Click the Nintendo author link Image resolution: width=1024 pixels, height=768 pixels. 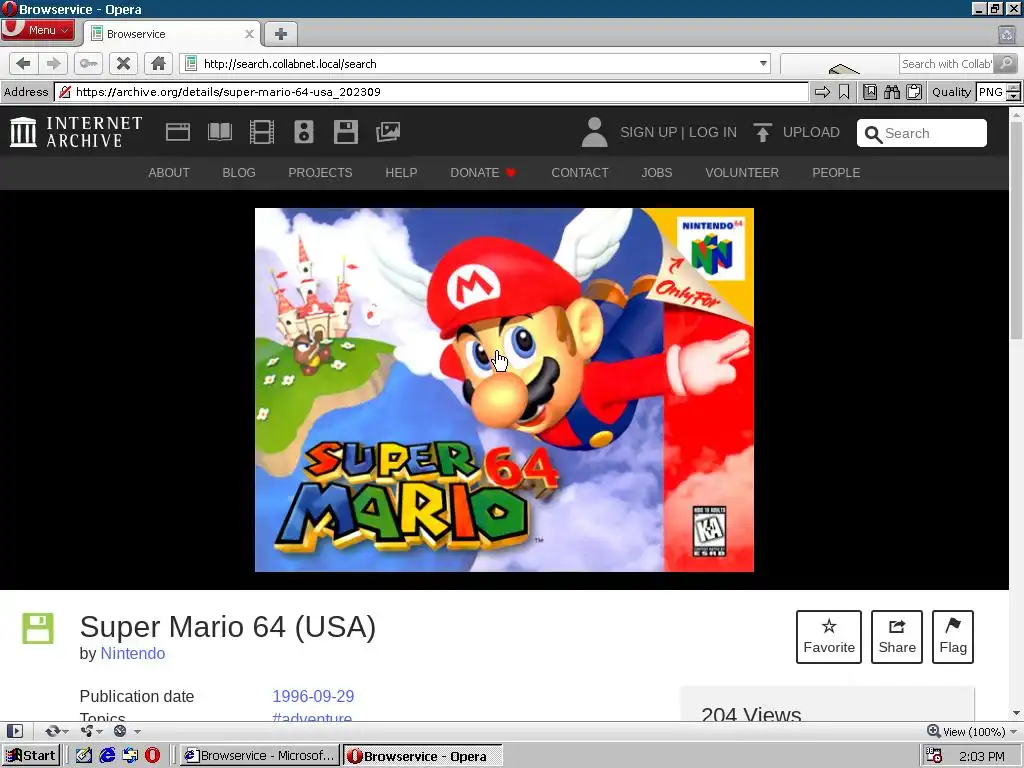click(133, 654)
